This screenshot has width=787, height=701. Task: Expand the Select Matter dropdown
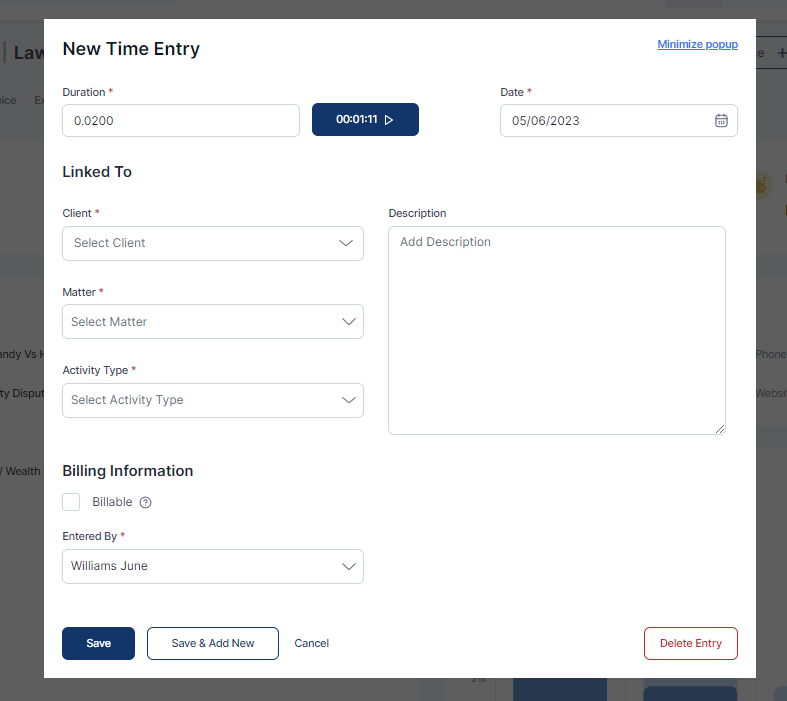(212, 322)
